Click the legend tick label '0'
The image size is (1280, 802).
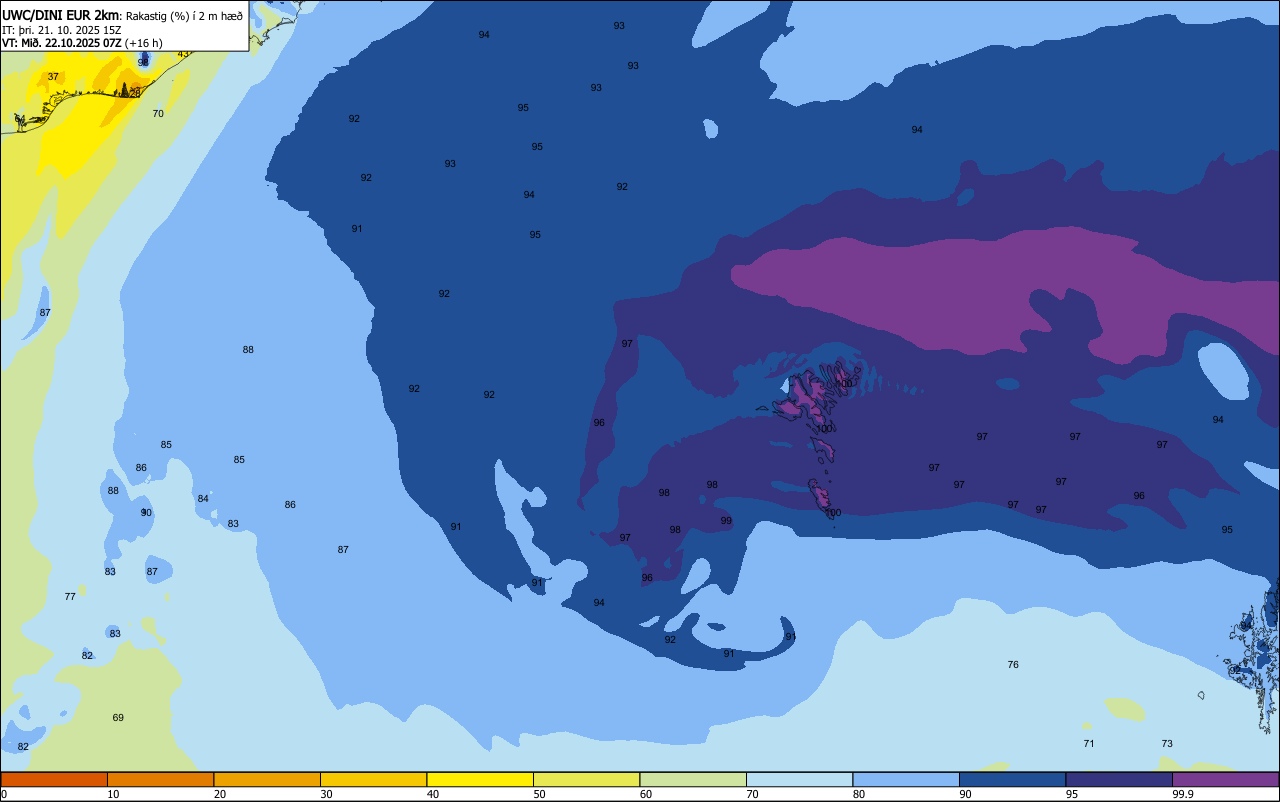4,794
